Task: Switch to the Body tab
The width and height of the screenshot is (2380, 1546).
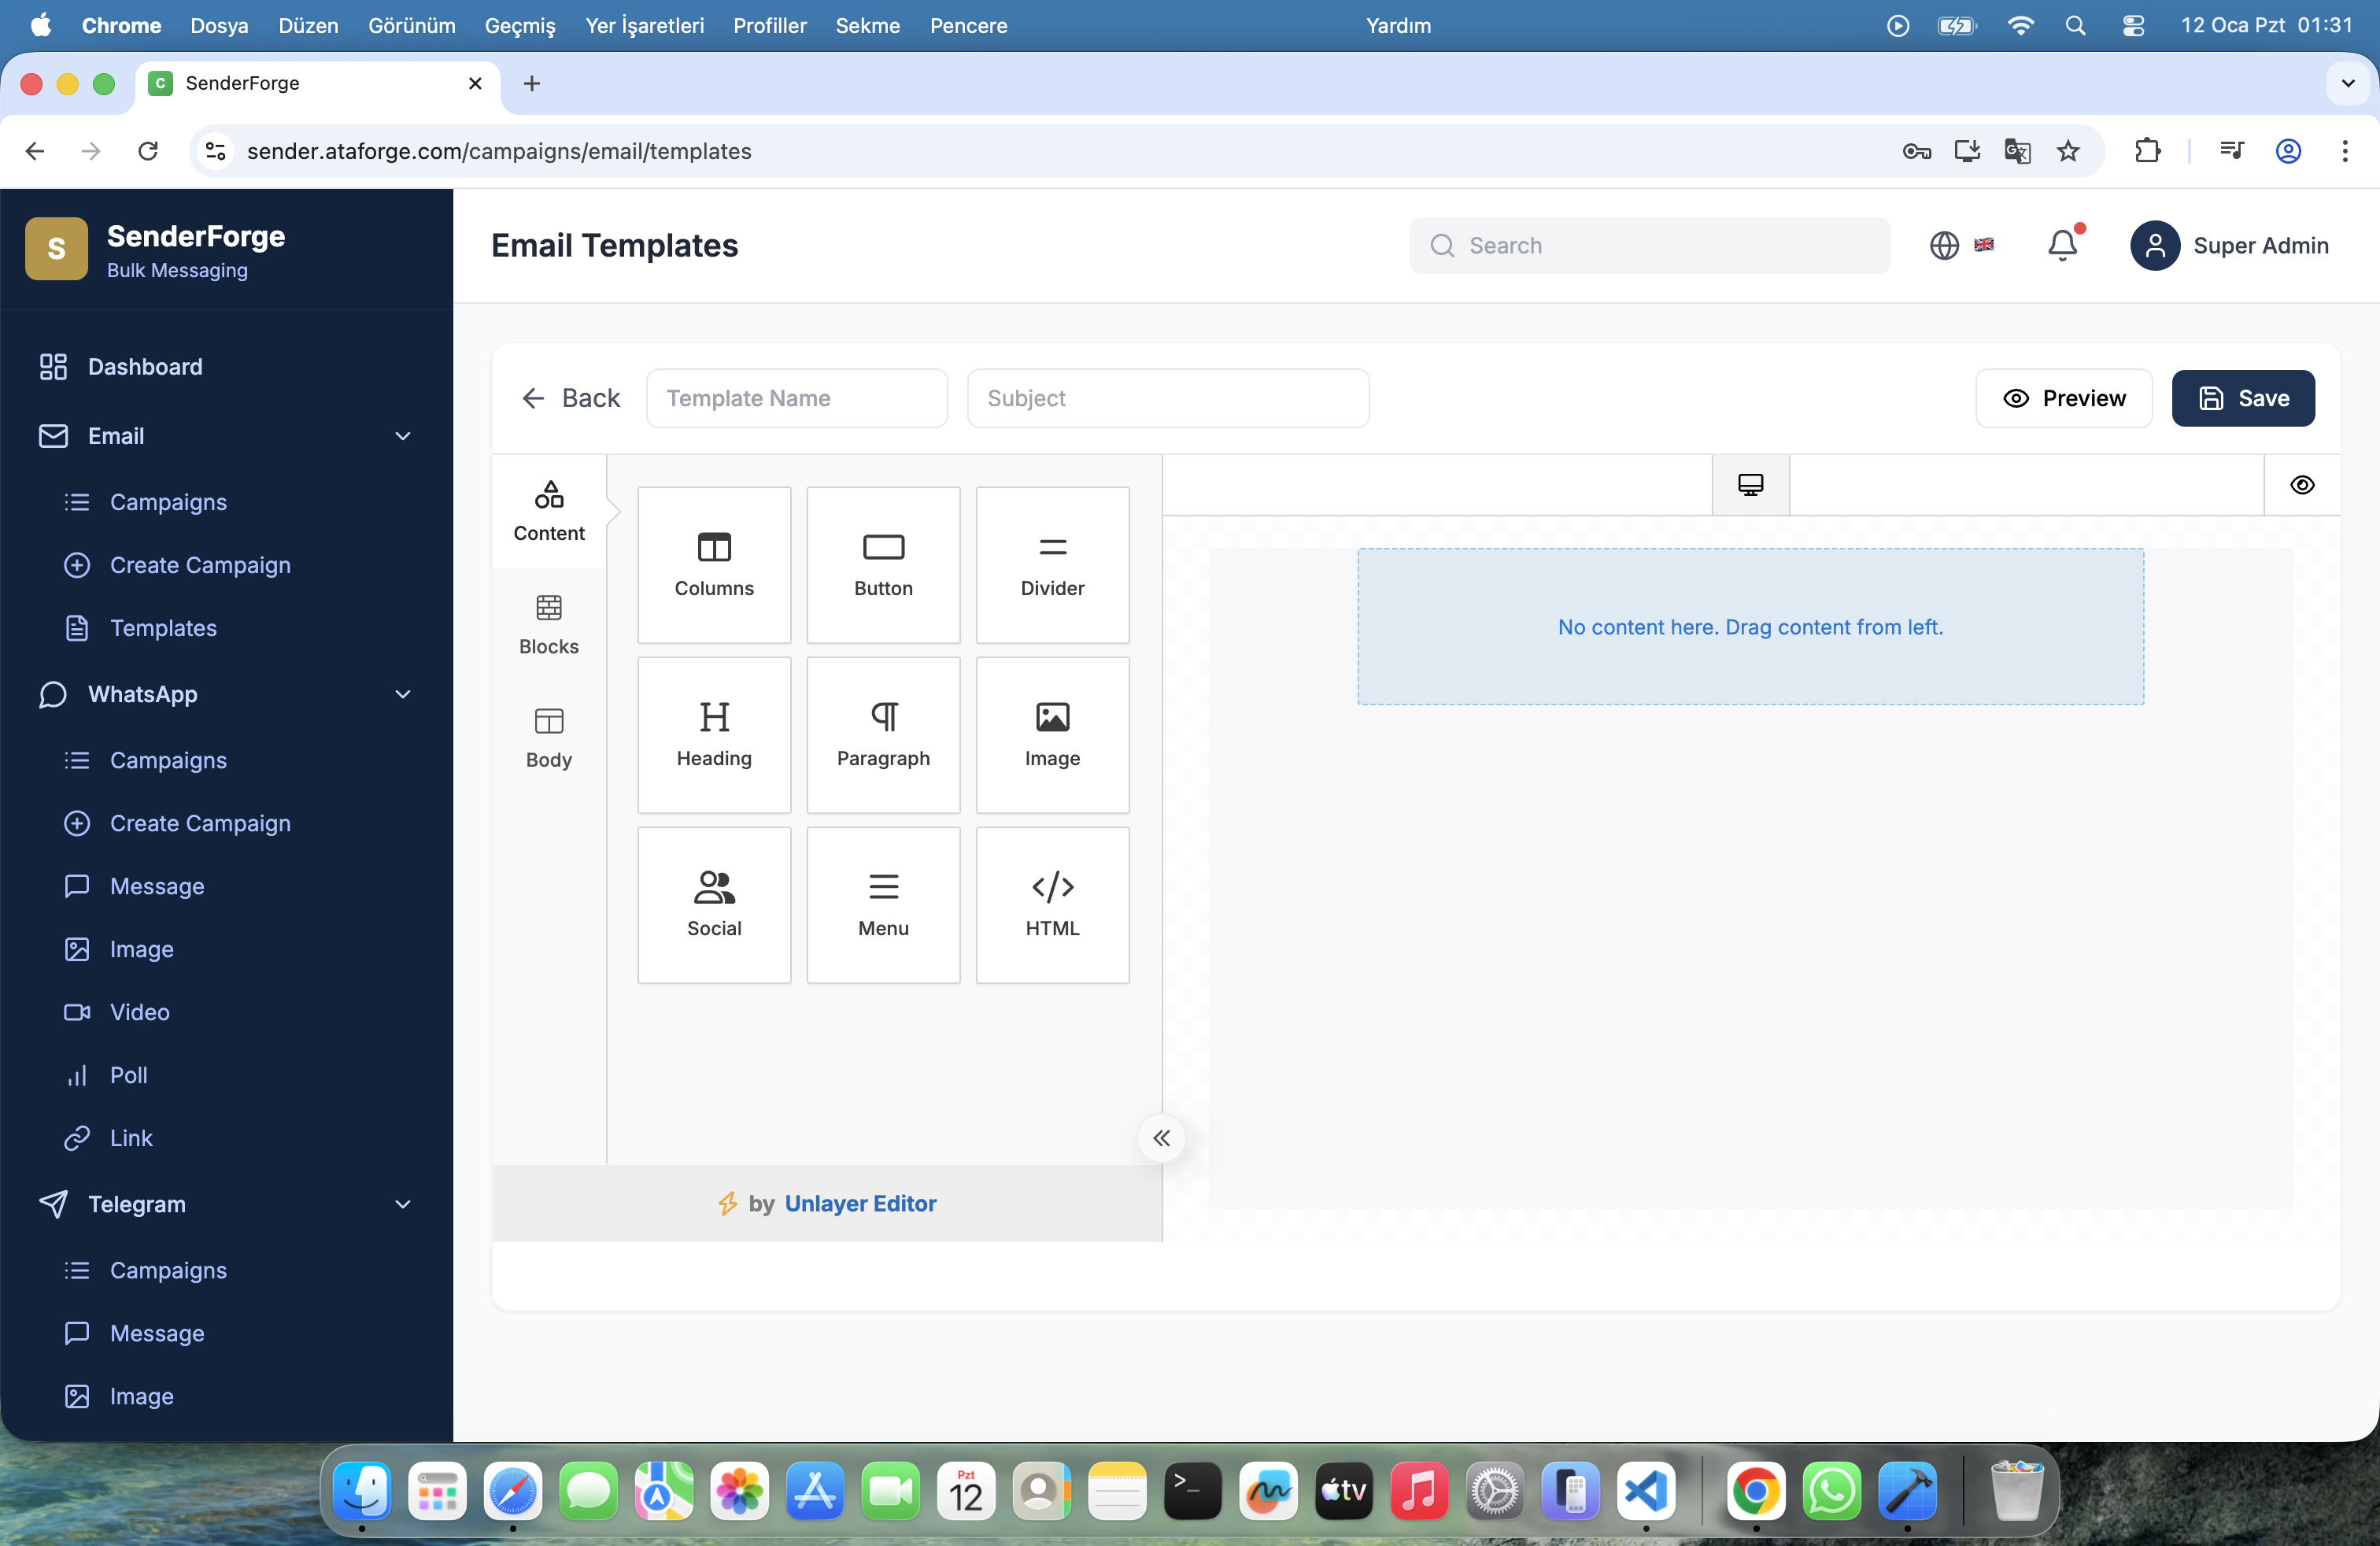Action: [x=549, y=738]
